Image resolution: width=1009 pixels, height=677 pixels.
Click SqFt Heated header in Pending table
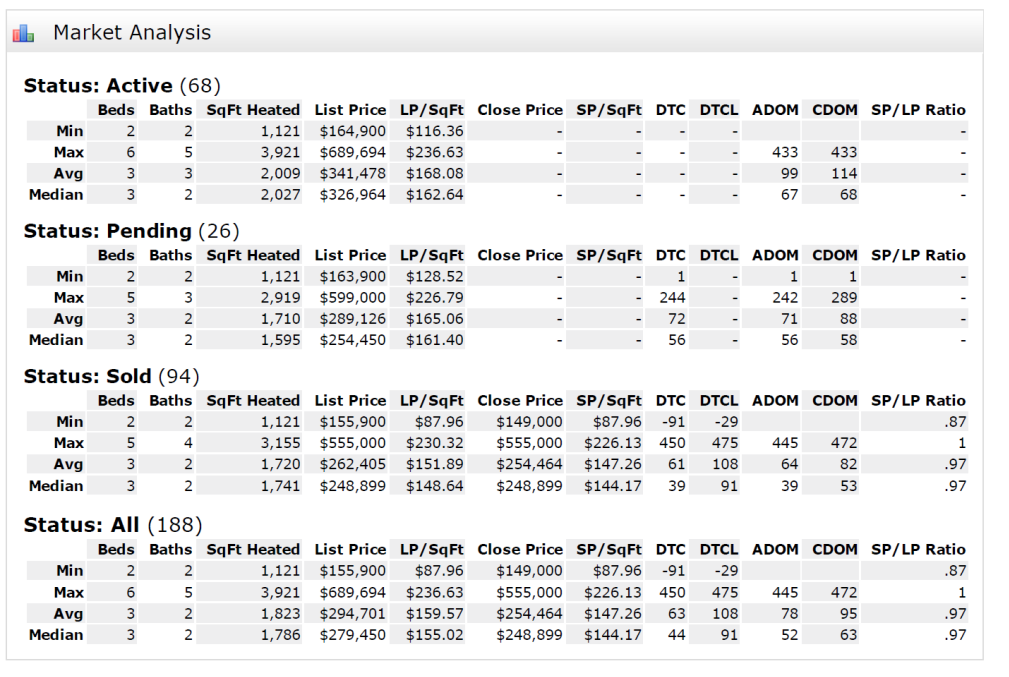point(253,255)
